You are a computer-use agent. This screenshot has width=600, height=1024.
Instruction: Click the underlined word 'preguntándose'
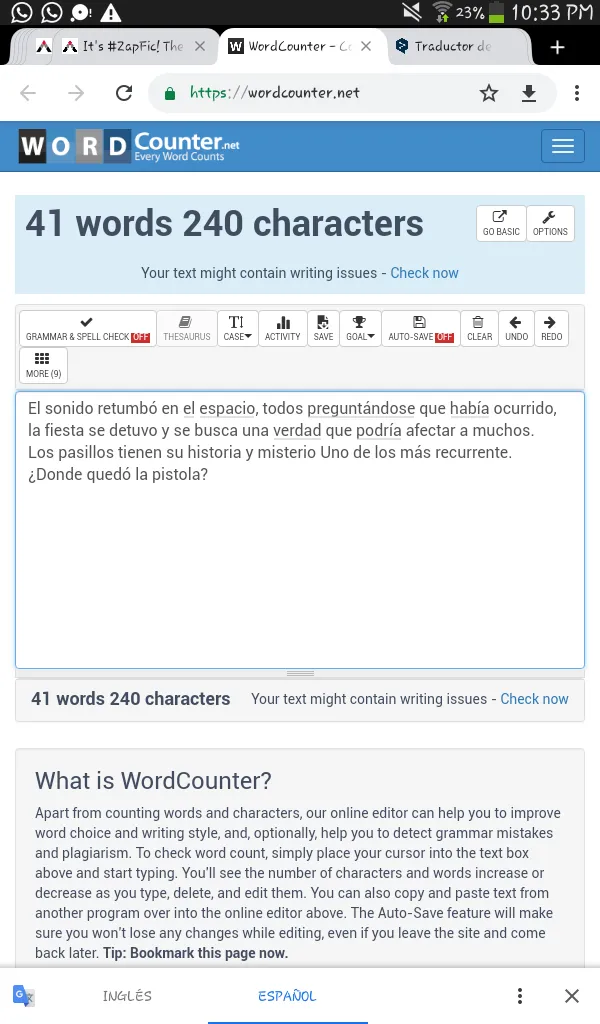[361, 409]
